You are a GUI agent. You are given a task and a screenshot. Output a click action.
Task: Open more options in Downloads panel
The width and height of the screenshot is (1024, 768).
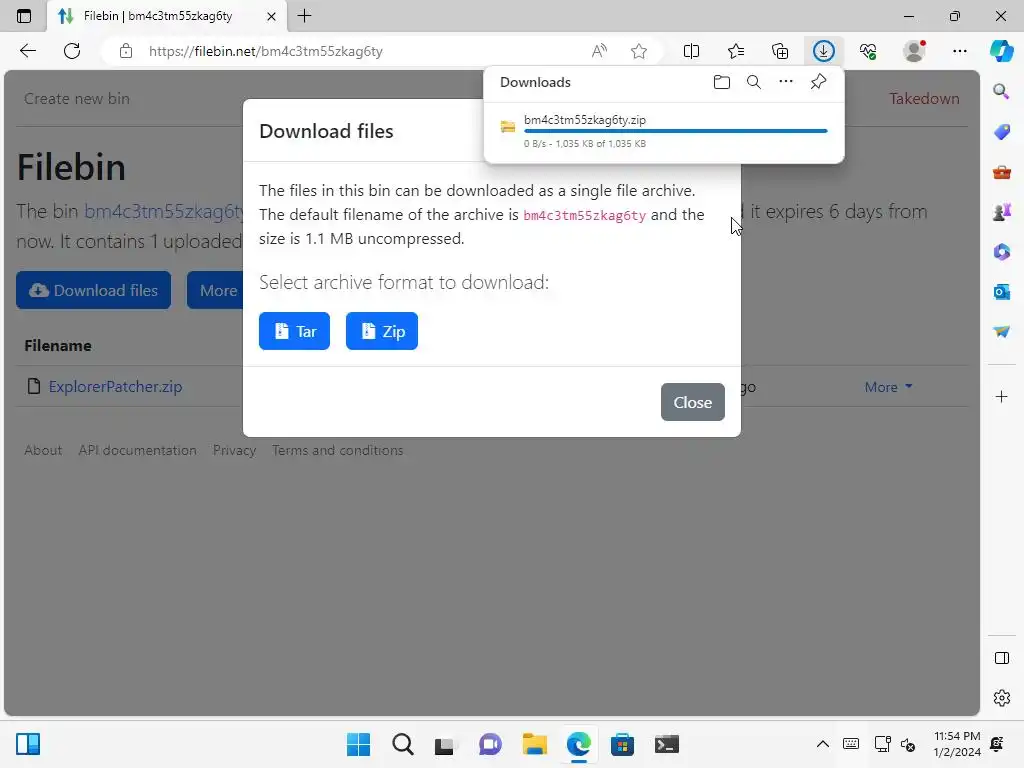786,82
